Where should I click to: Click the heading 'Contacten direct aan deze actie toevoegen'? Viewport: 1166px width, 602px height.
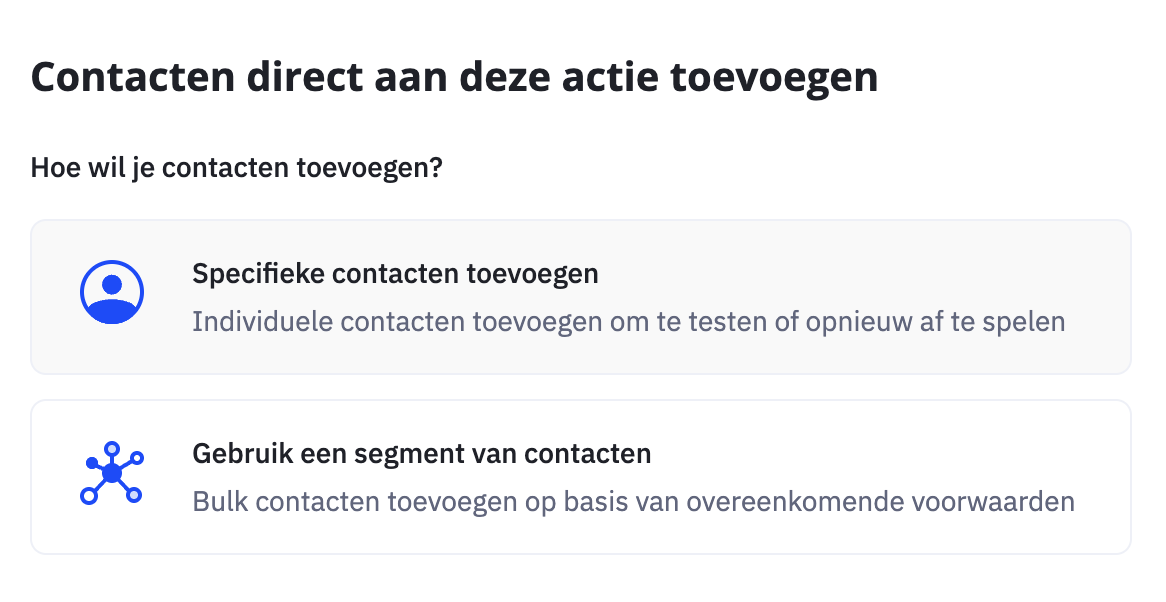[x=455, y=76]
